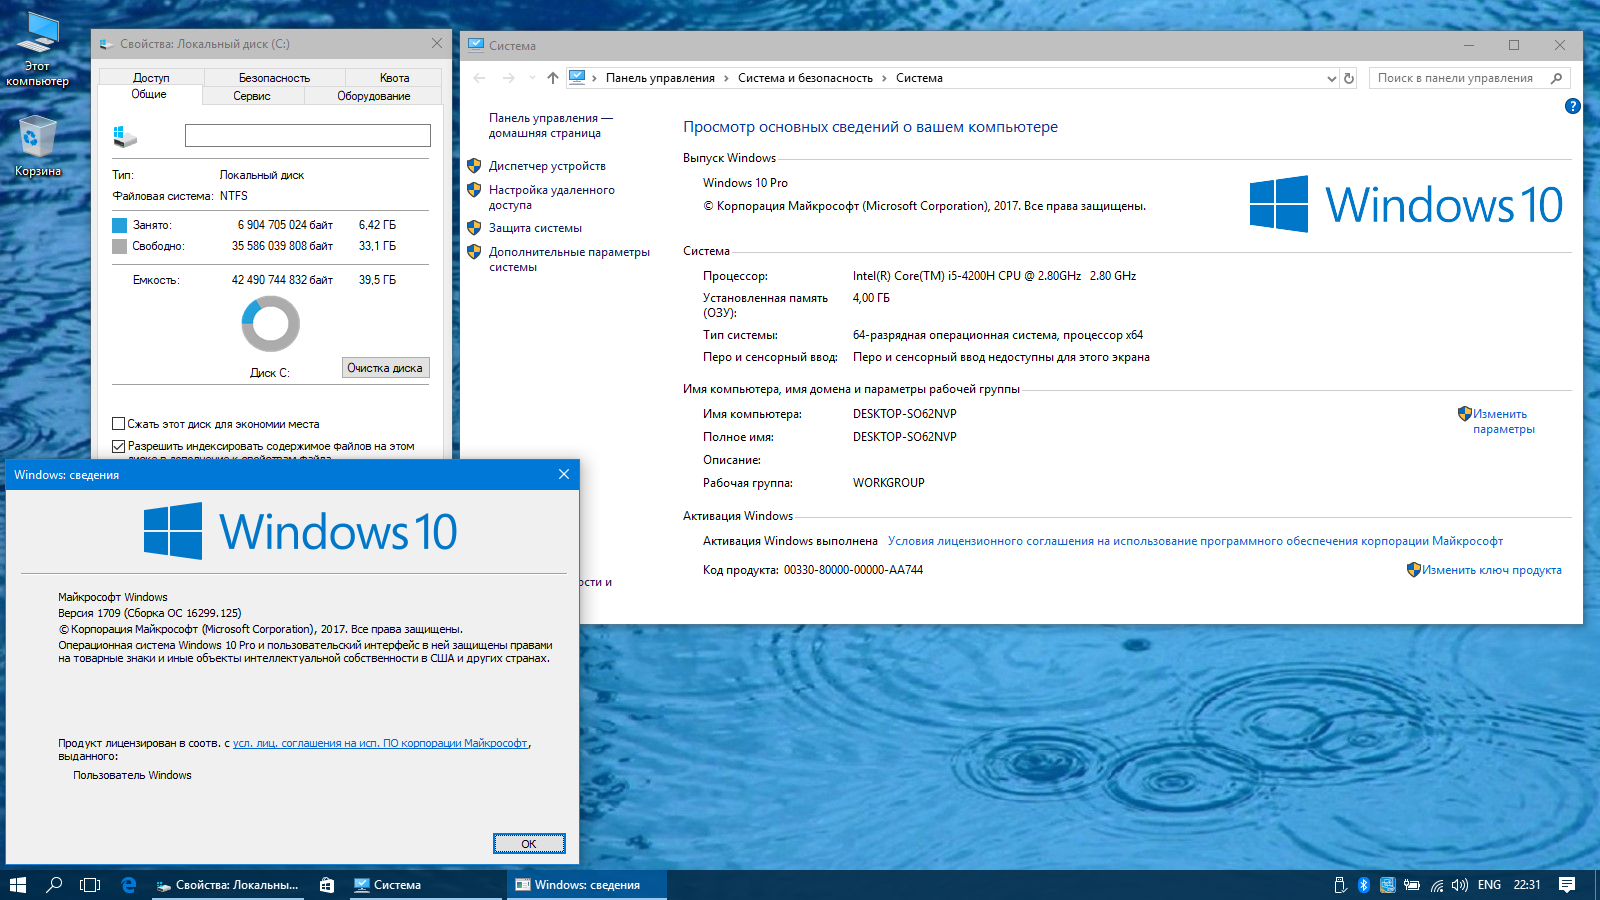This screenshot has height=900, width=1600.
Task: Switch to the 'Безопасность' tab
Action: (274, 78)
